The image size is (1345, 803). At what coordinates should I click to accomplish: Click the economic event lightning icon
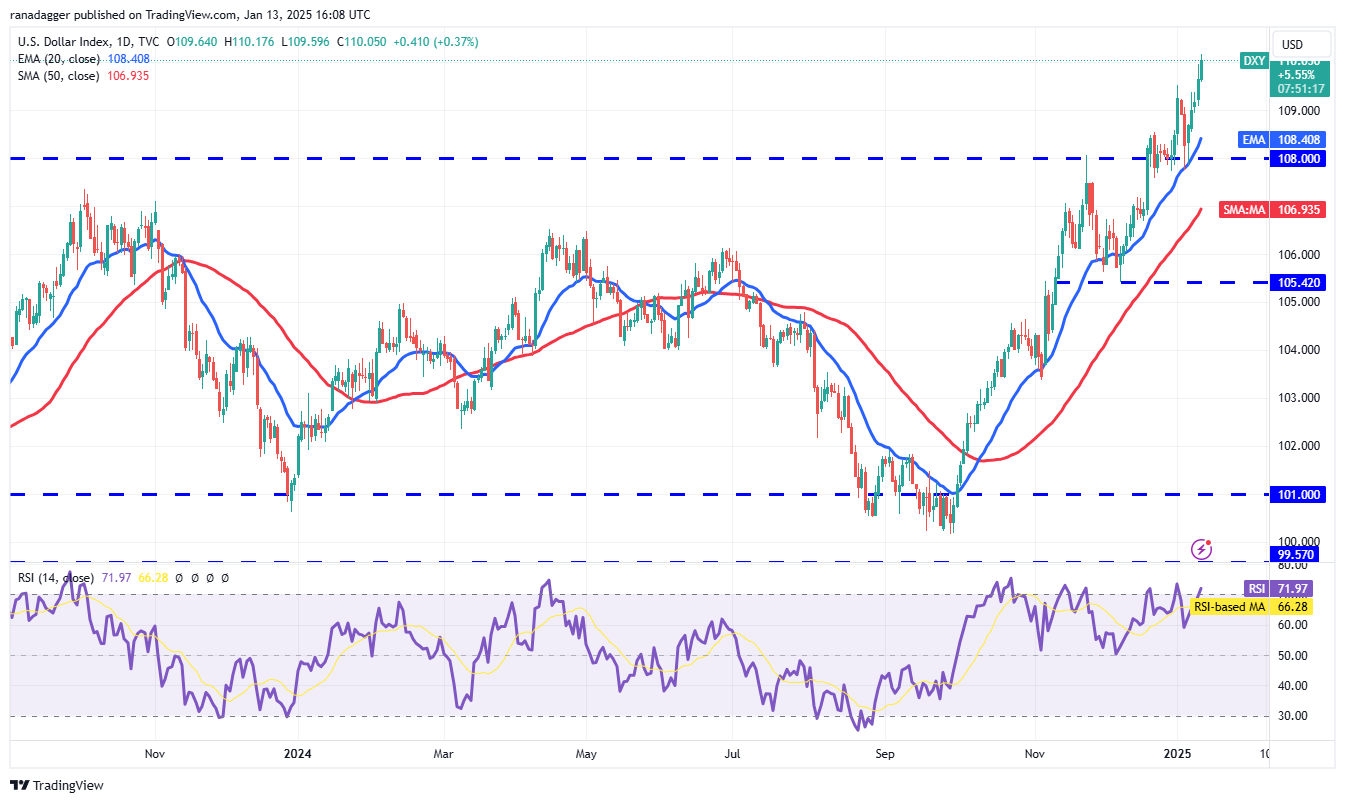point(1202,549)
